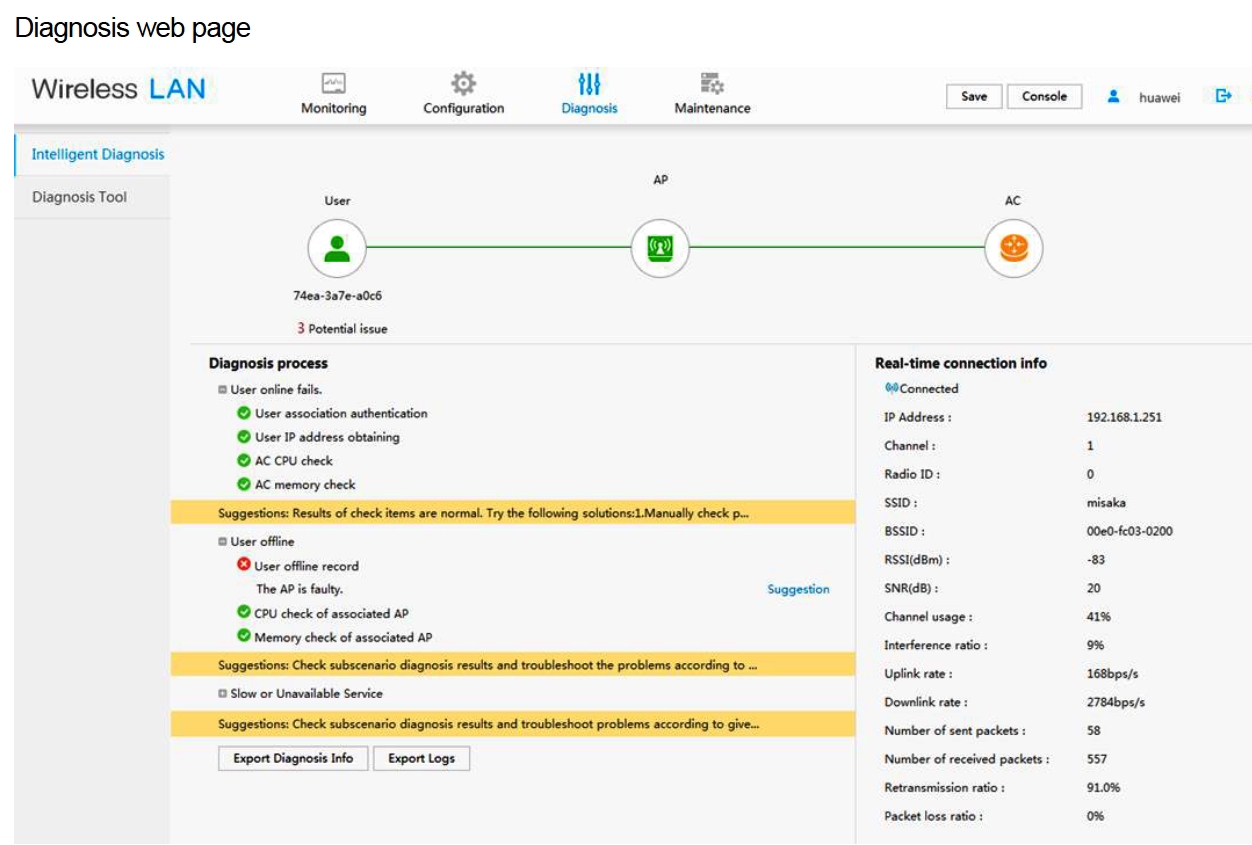Click the Monitoring chart icon
Viewport: 1252px width, 845px height.
tap(333, 83)
